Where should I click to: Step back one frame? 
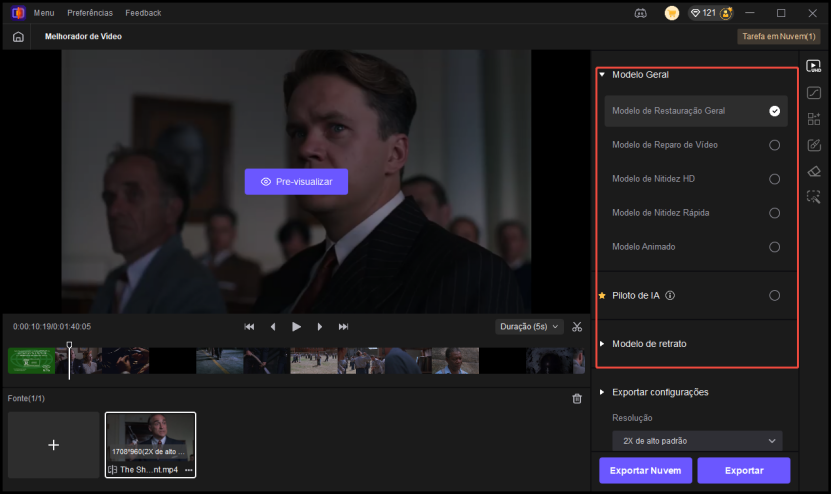click(273, 327)
